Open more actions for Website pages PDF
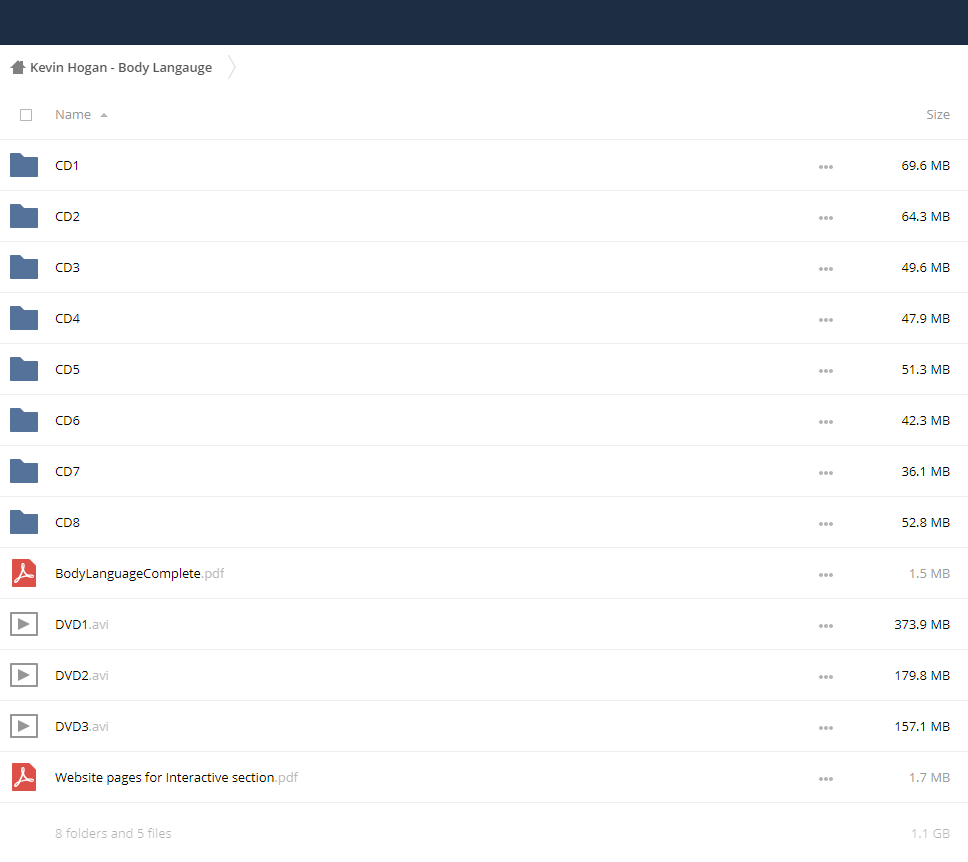968x862 pixels. (826, 779)
